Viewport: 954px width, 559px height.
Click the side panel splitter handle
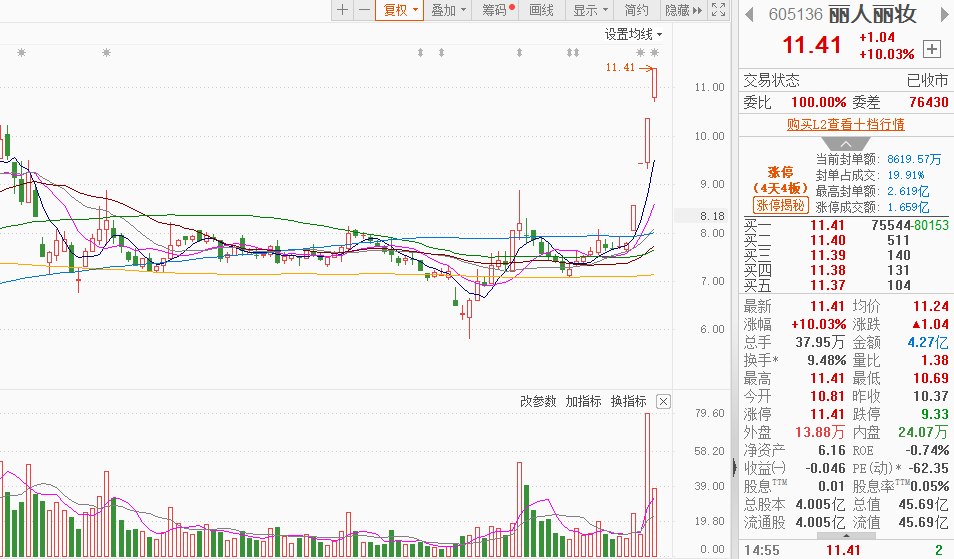pos(734,468)
